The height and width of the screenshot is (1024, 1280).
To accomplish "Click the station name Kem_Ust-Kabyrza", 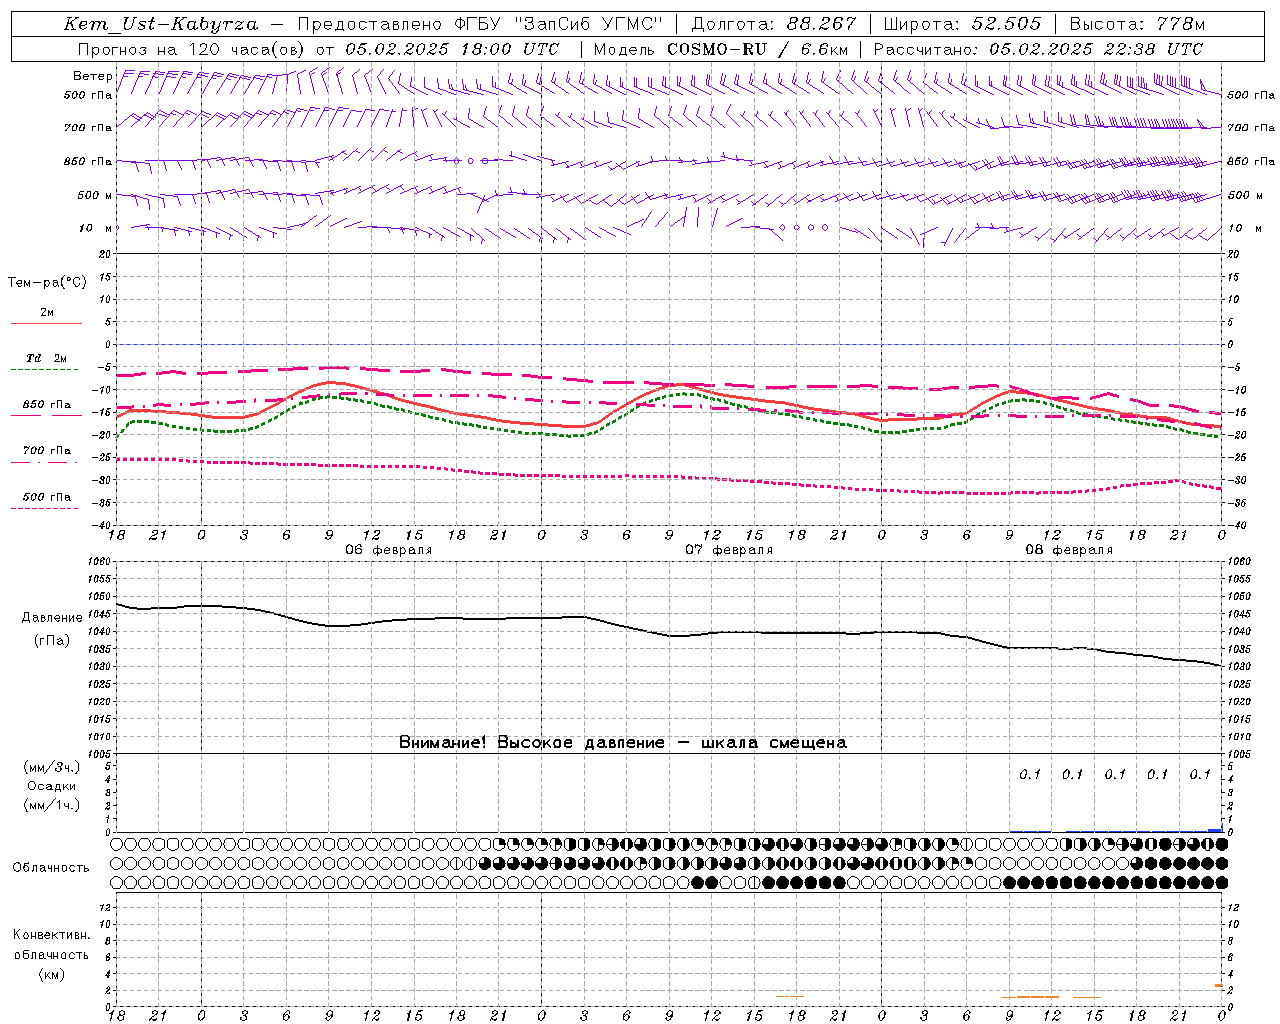I will [x=161, y=24].
